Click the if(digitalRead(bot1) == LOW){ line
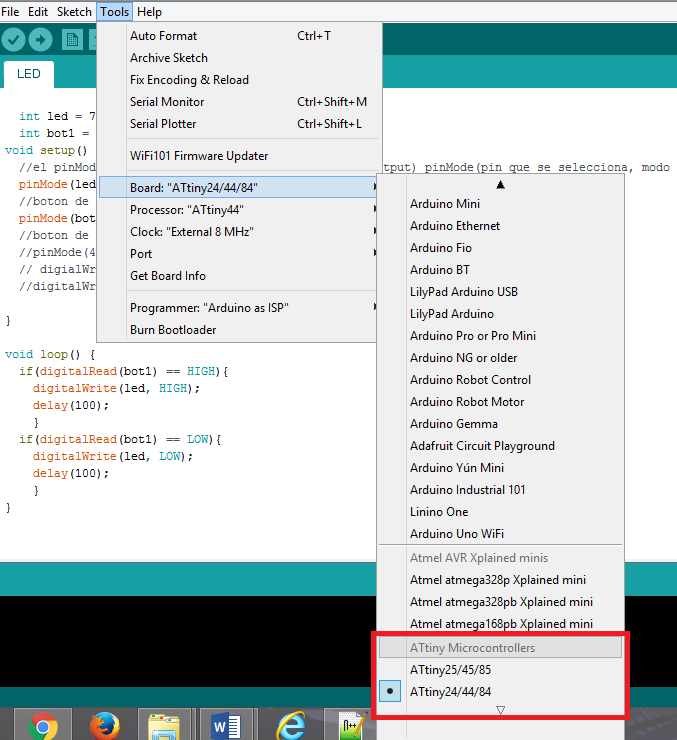 [120, 439]
